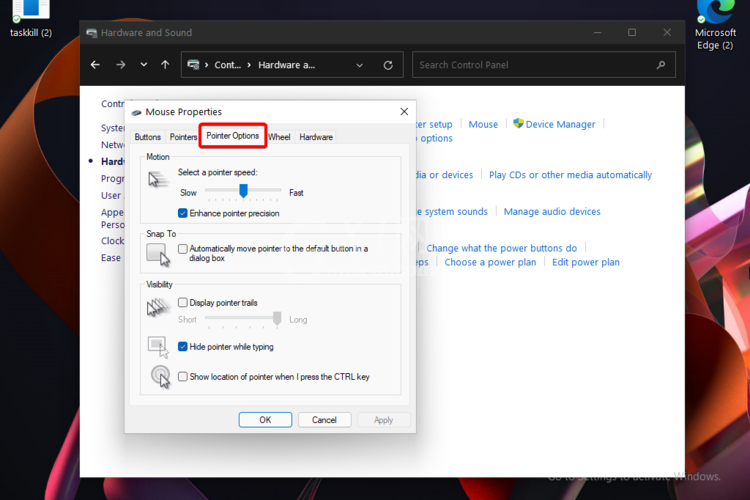
Task: Click the pointer trails icon
Action: (x=158, y=307)
